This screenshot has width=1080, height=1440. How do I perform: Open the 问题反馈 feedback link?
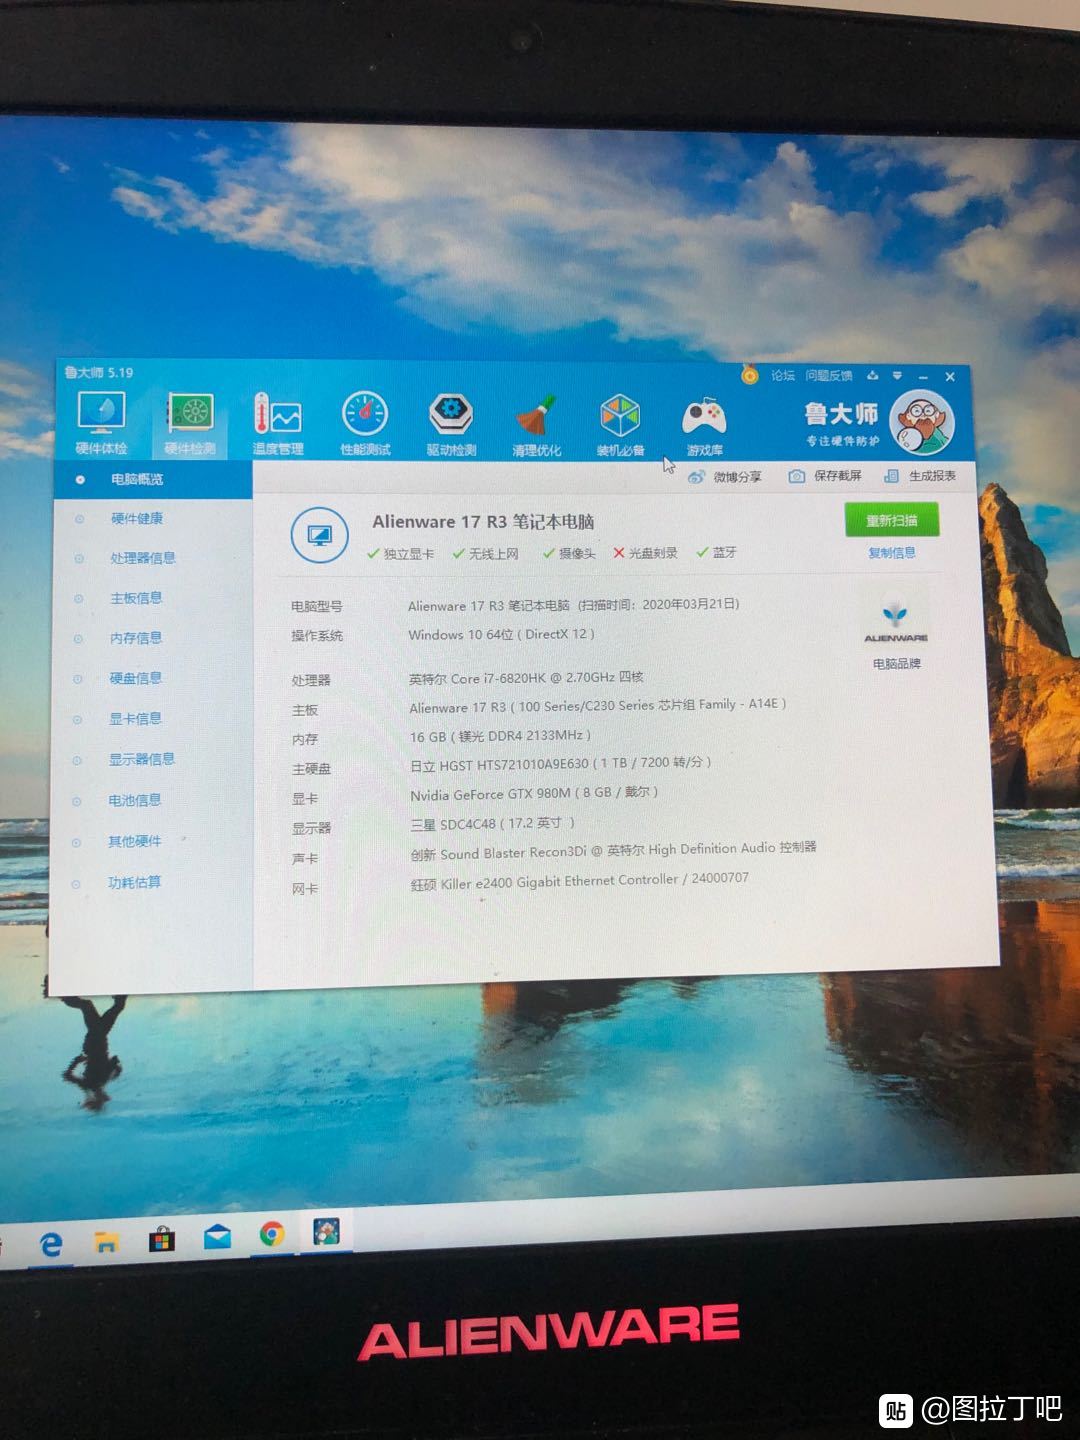[x=829, y=375]
